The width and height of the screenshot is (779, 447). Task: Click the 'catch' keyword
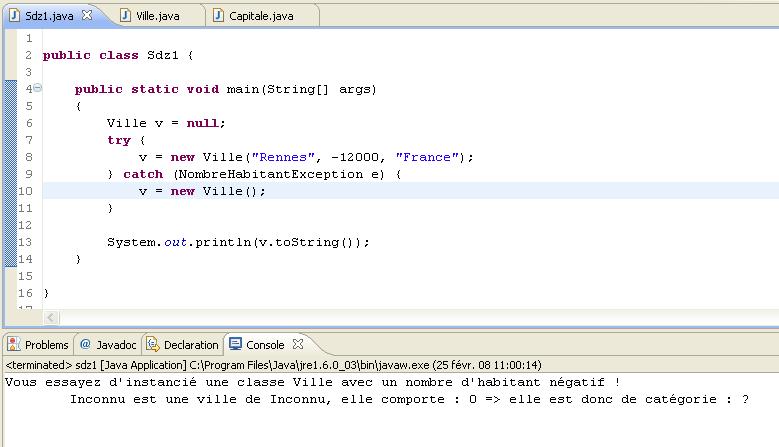pos(143,174)
